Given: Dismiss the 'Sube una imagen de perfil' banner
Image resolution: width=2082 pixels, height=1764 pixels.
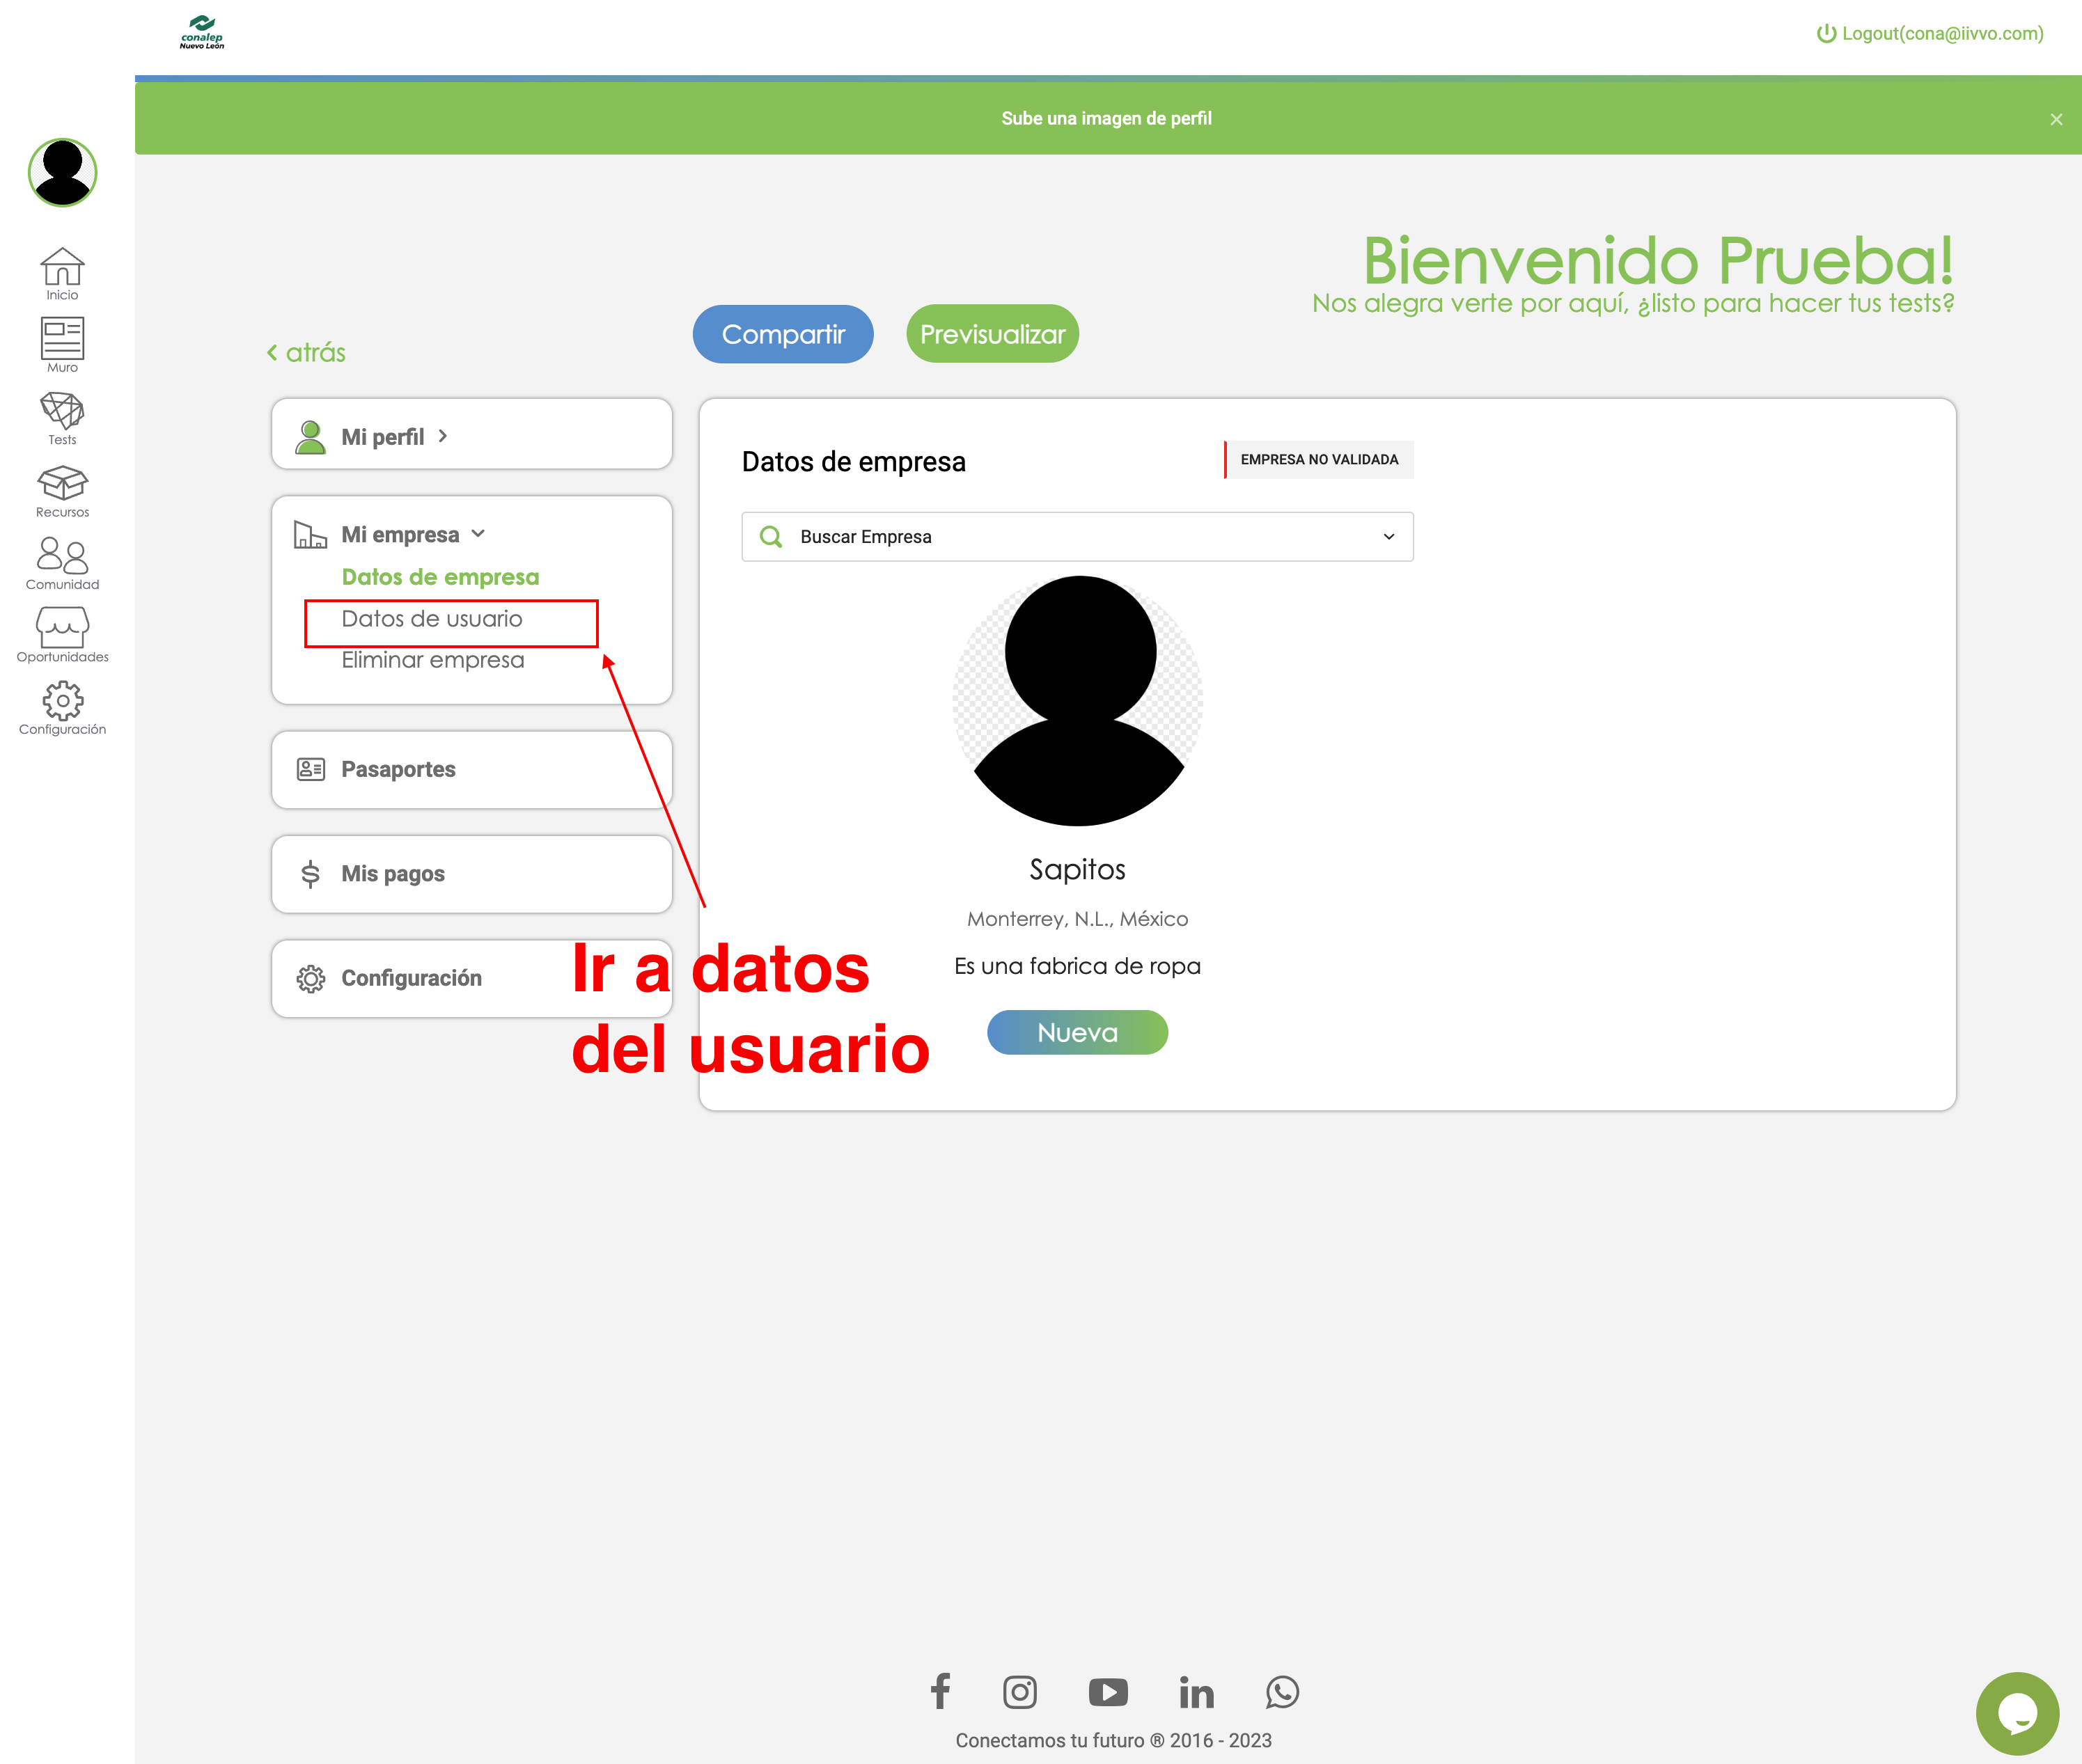Looking at the screenshot, I should tap(2056, 119).
